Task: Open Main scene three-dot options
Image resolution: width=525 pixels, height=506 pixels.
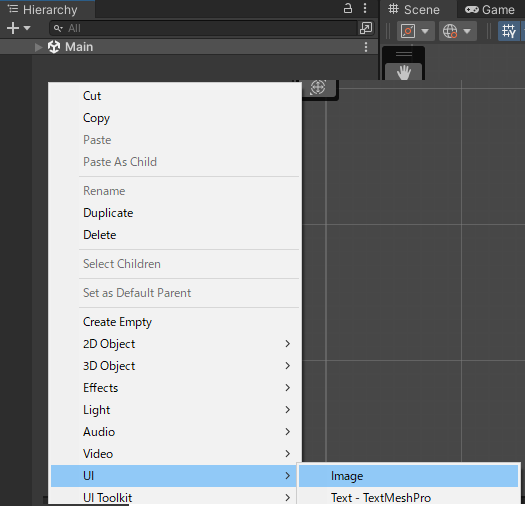Action: pyautogui.click(x=366, y=47)
